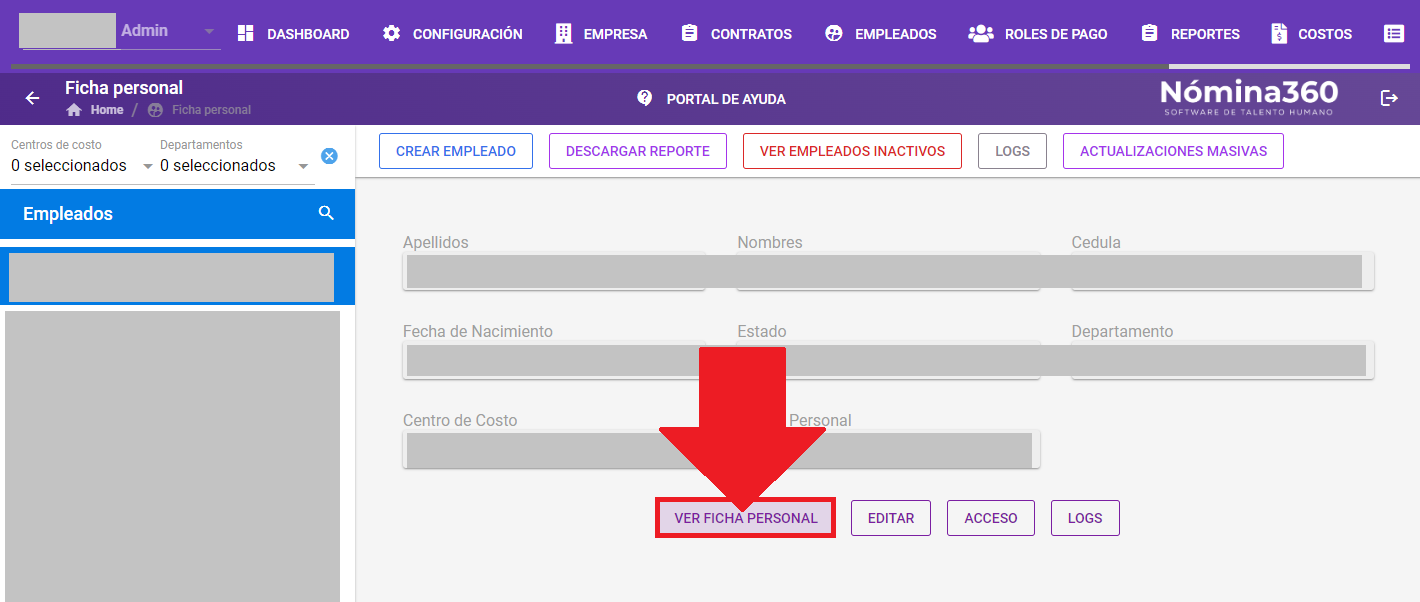The image size is (1420, 602).
Task: Click the list icon after Costos
Action: pyautogui.click(x=1393, y=34)
